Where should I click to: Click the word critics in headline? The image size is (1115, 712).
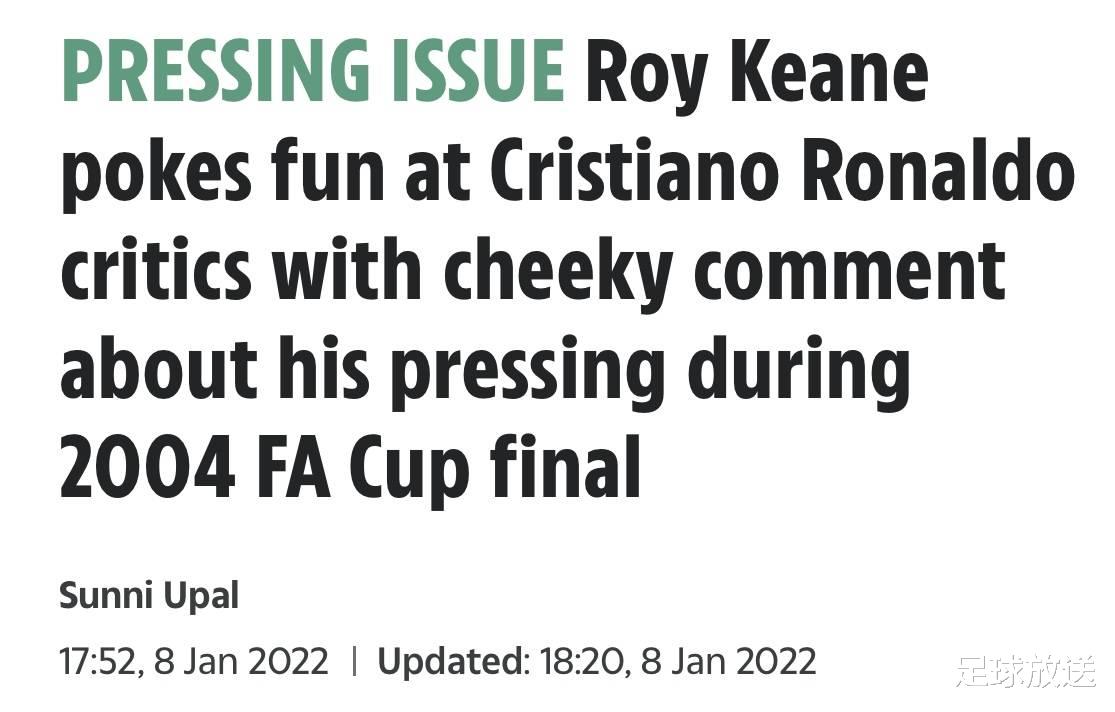click(156, 271)
